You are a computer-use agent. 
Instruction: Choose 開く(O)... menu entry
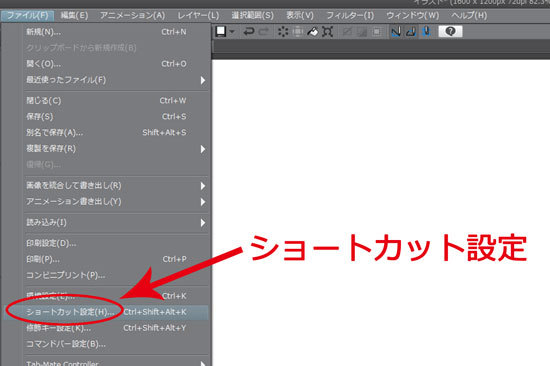click(x=107, y=64)
